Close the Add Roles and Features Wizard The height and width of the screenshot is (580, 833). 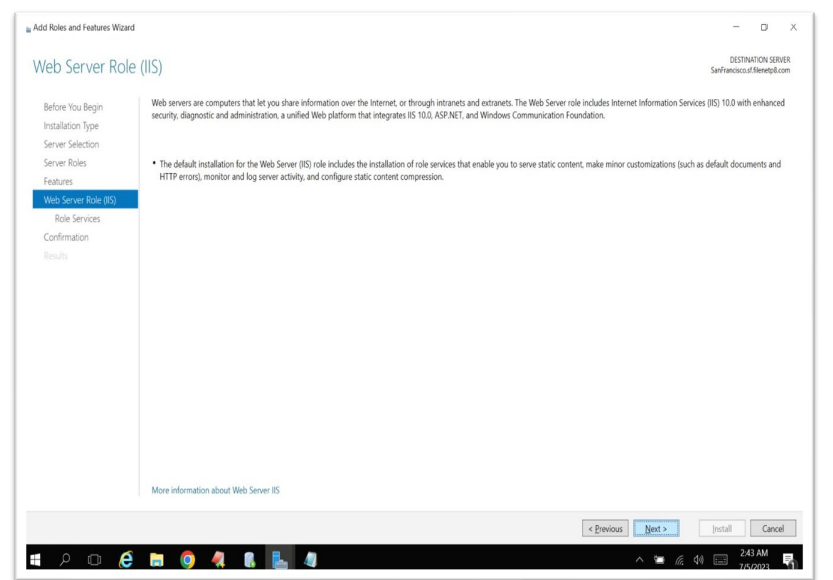[x=793, y=27]
